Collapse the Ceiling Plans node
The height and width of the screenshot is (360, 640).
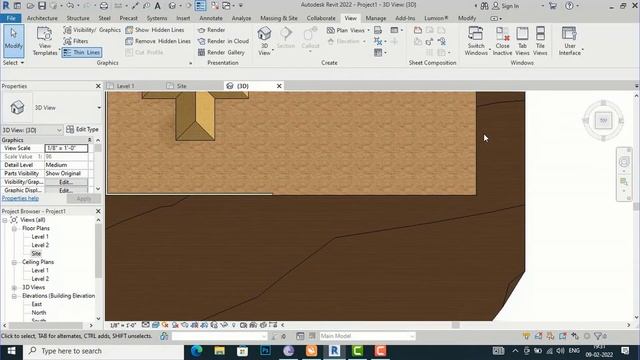14,262
